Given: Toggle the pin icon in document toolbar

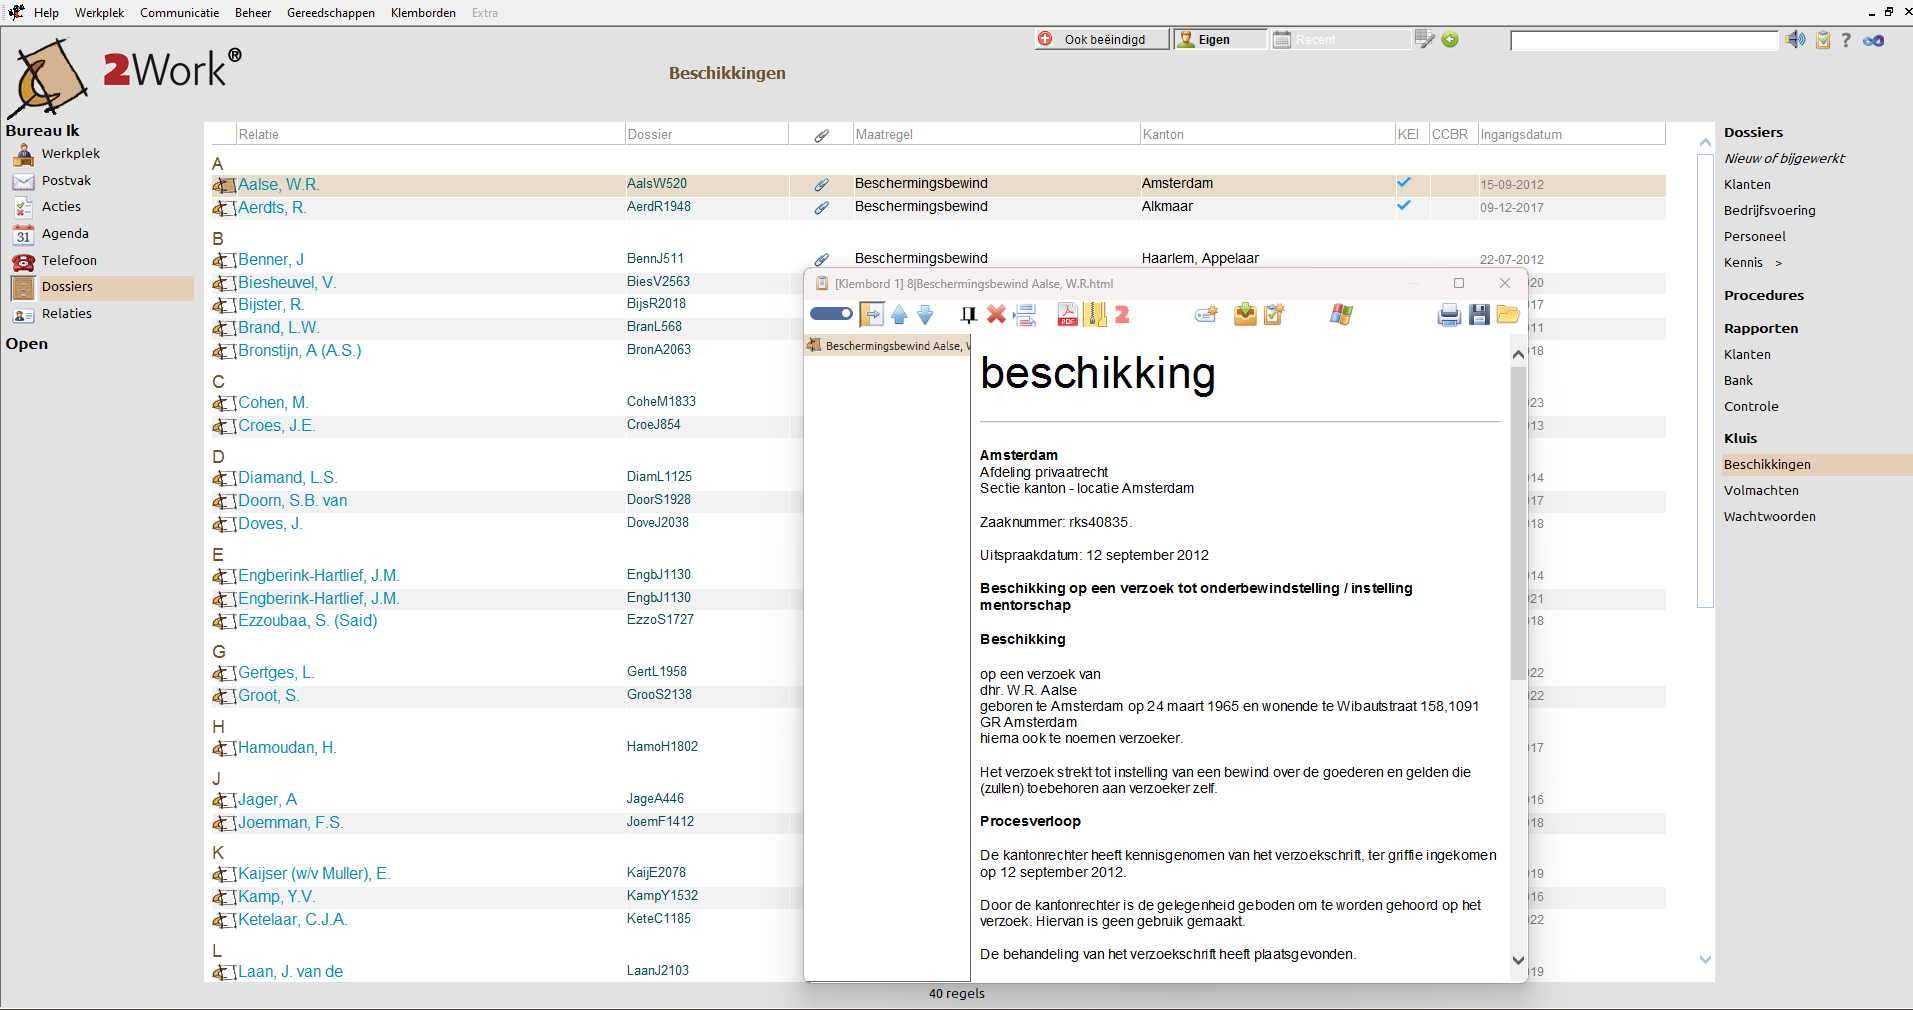Looking at the screenshot, I should pyautogui.click(x=967, y=314).
